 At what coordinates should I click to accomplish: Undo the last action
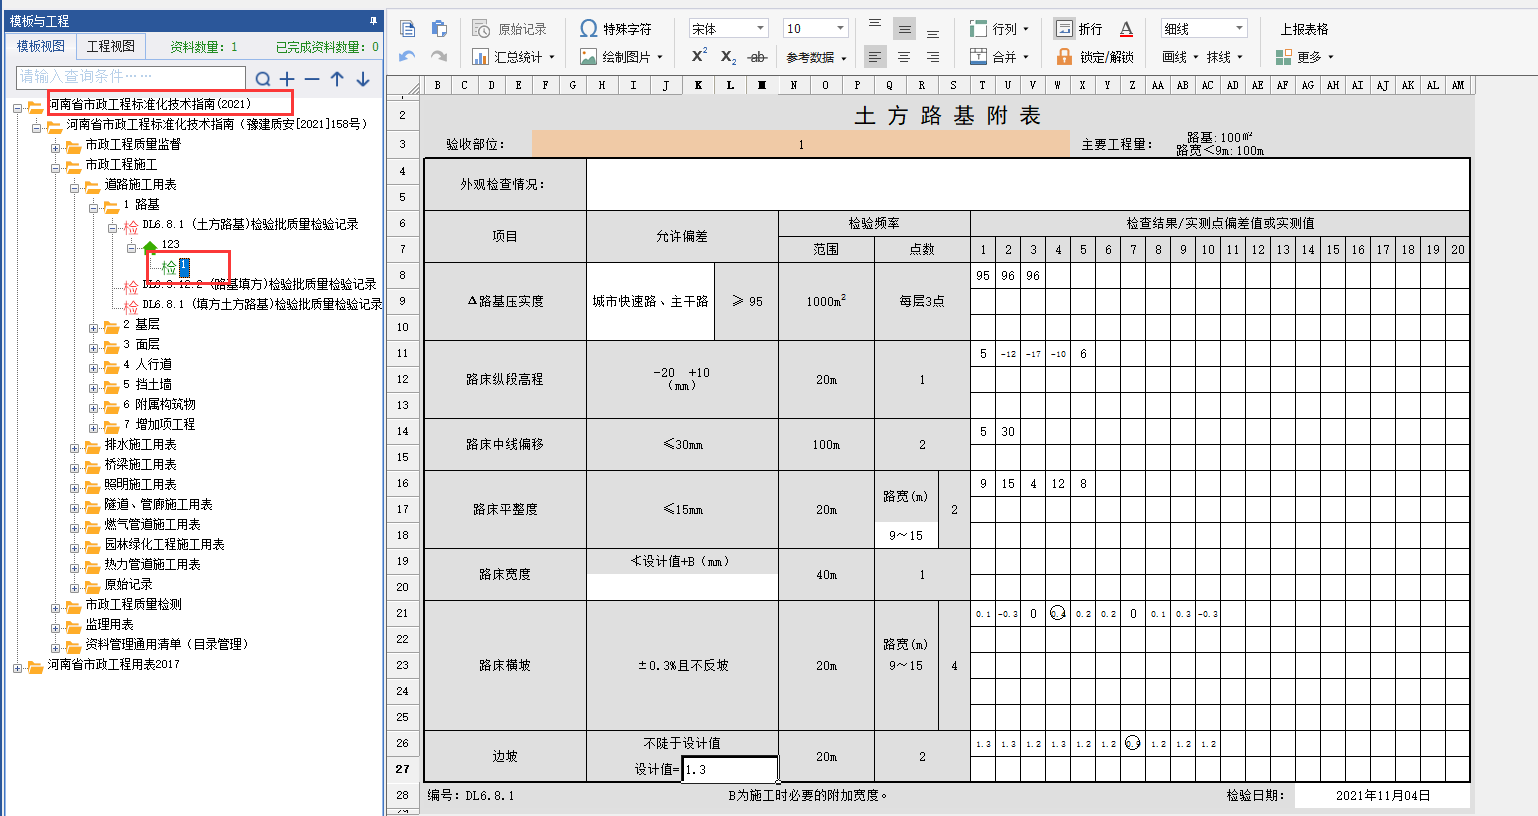(x=407, y=57)
